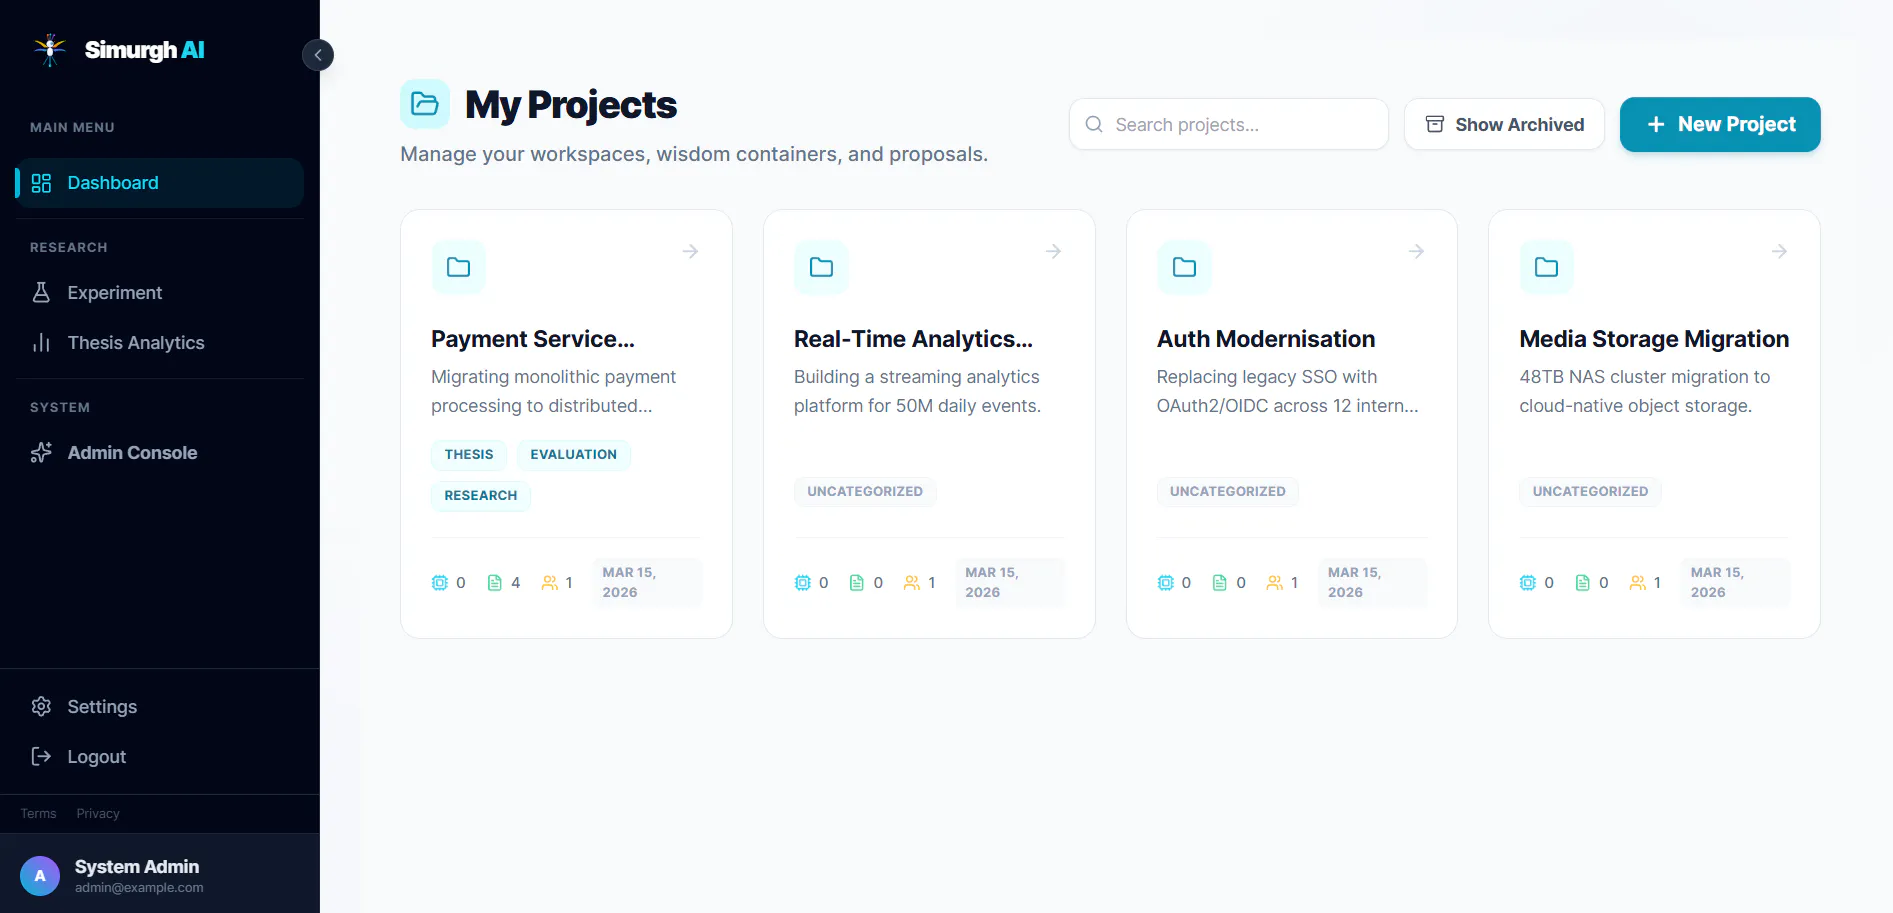Click the search magnifier icon
Image resolution: width=1893 pixels, height=913 pixels.
tap(1094, 124)
